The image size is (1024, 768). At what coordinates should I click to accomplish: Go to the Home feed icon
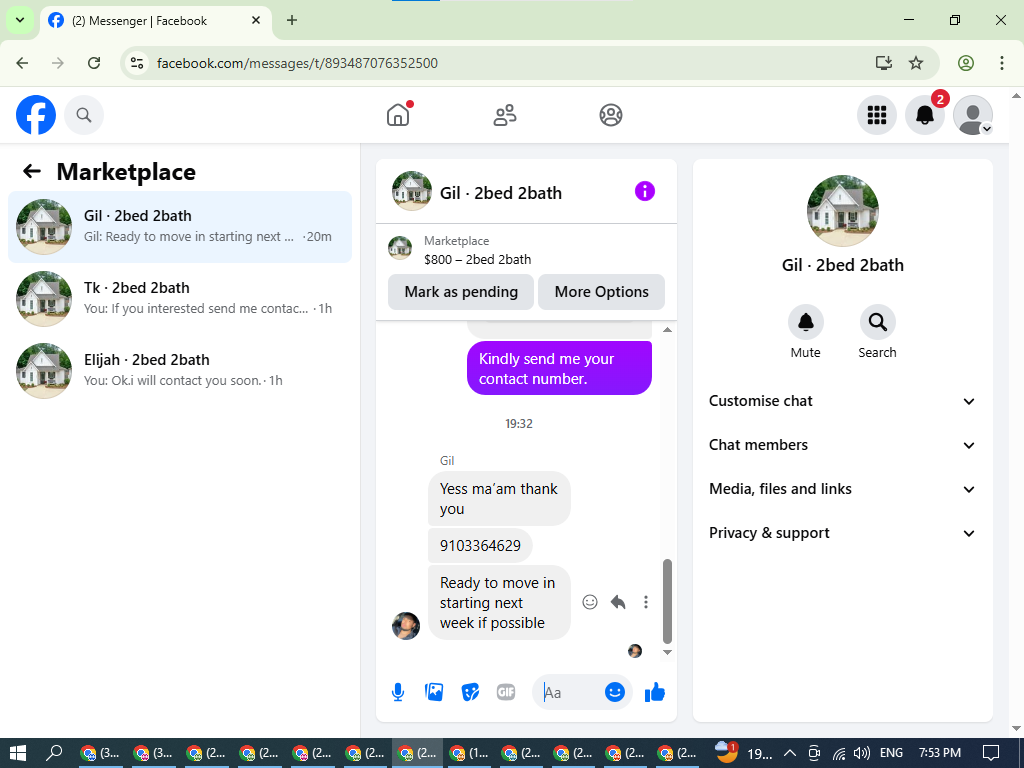[x=398, y=115]
